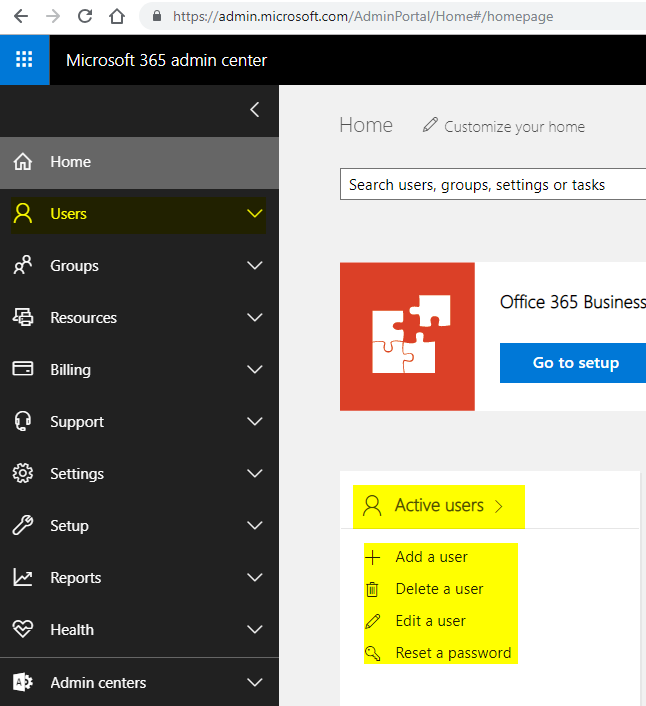
Task: Click the Admin centers icon in sidebar
Action: 22,683
